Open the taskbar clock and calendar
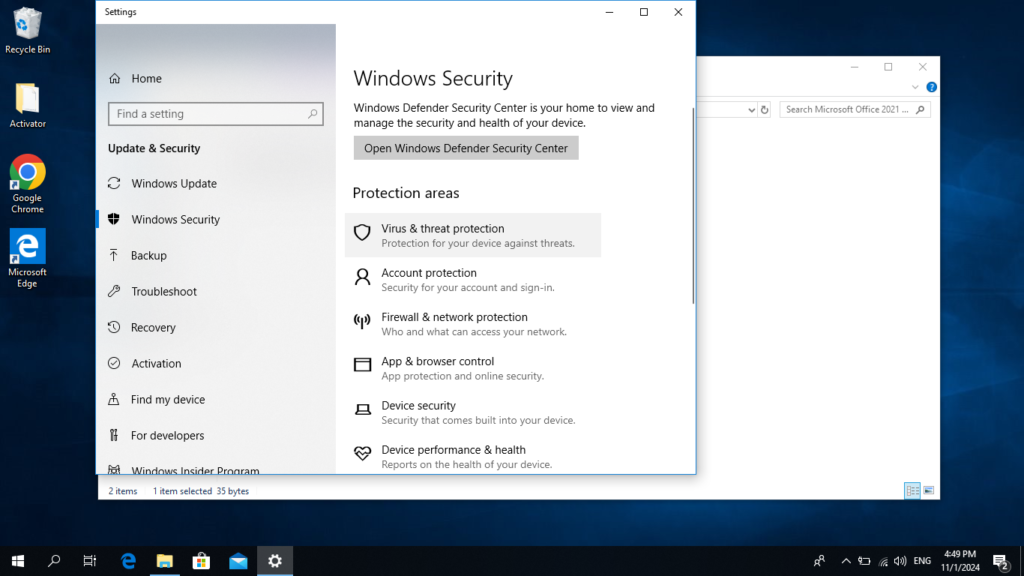The width and height of the screenshot is (1024, 576). 960,561
